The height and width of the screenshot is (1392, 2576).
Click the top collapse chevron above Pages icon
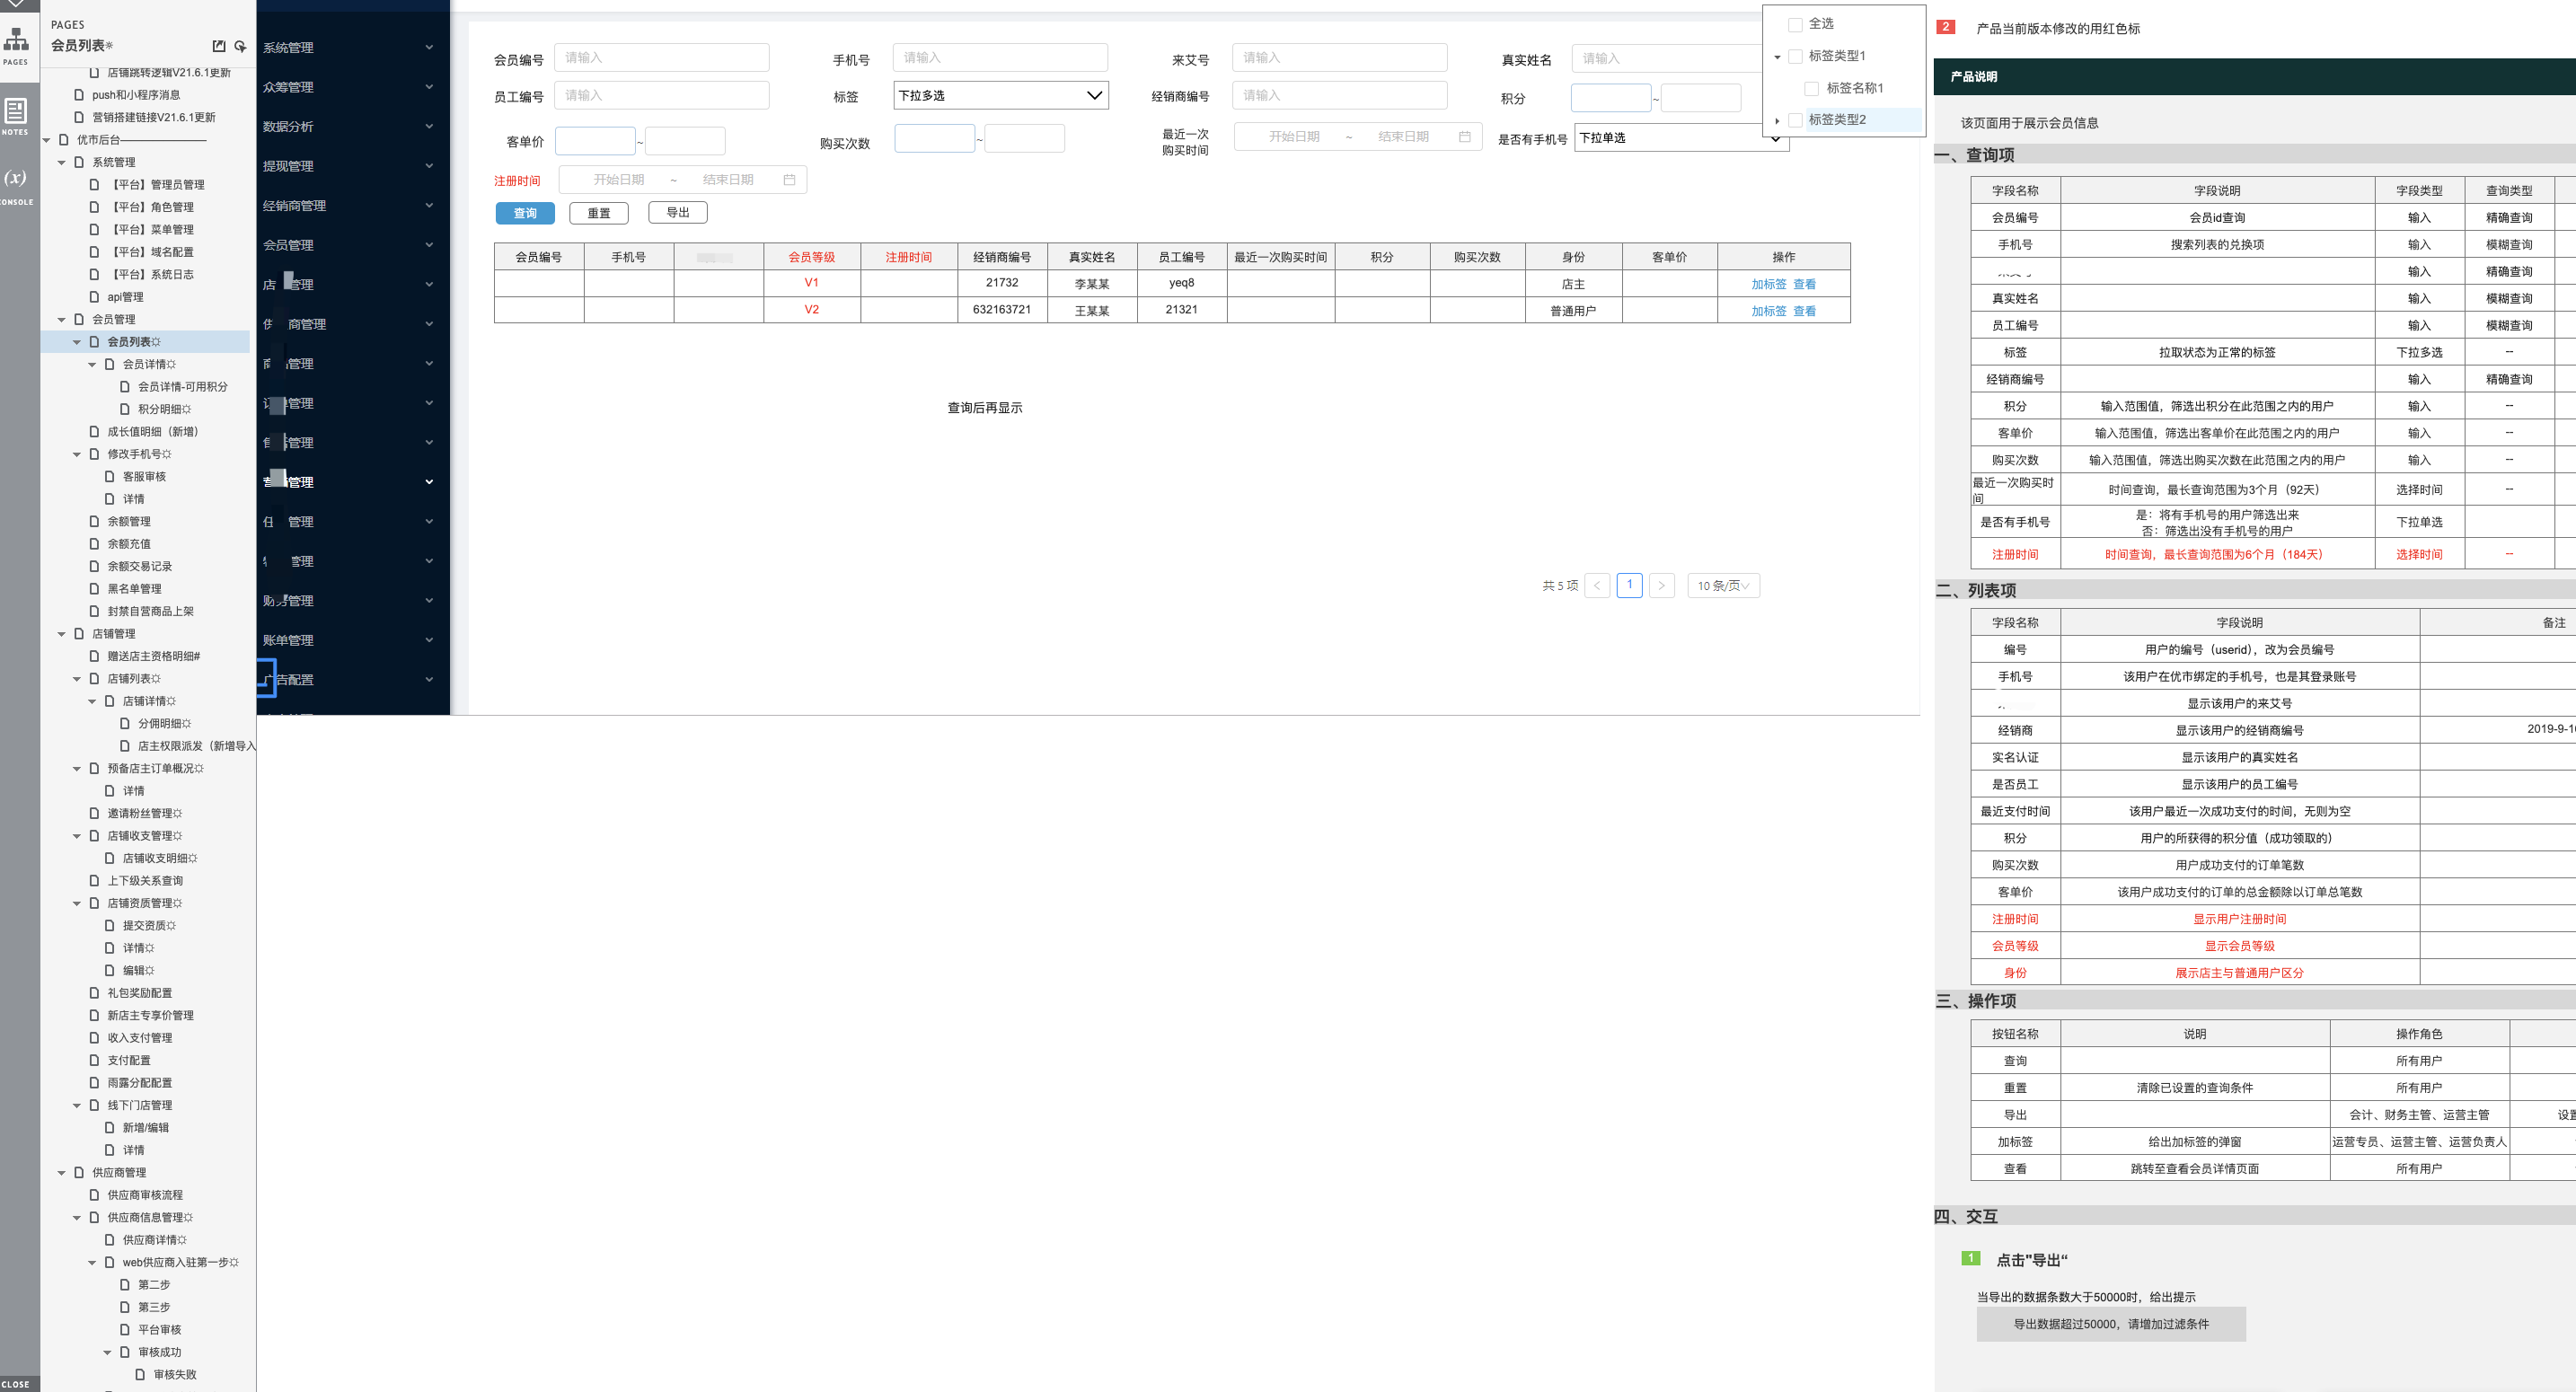pos(17,4)
